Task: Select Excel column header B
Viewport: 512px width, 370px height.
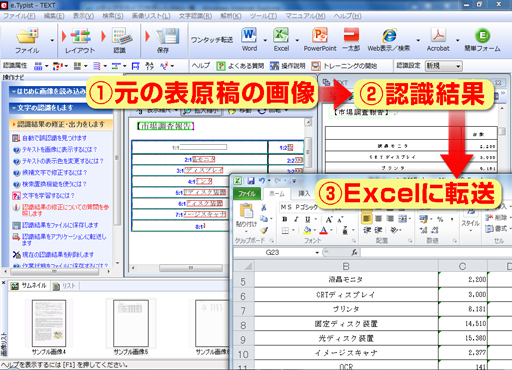Action: [346, 266]
